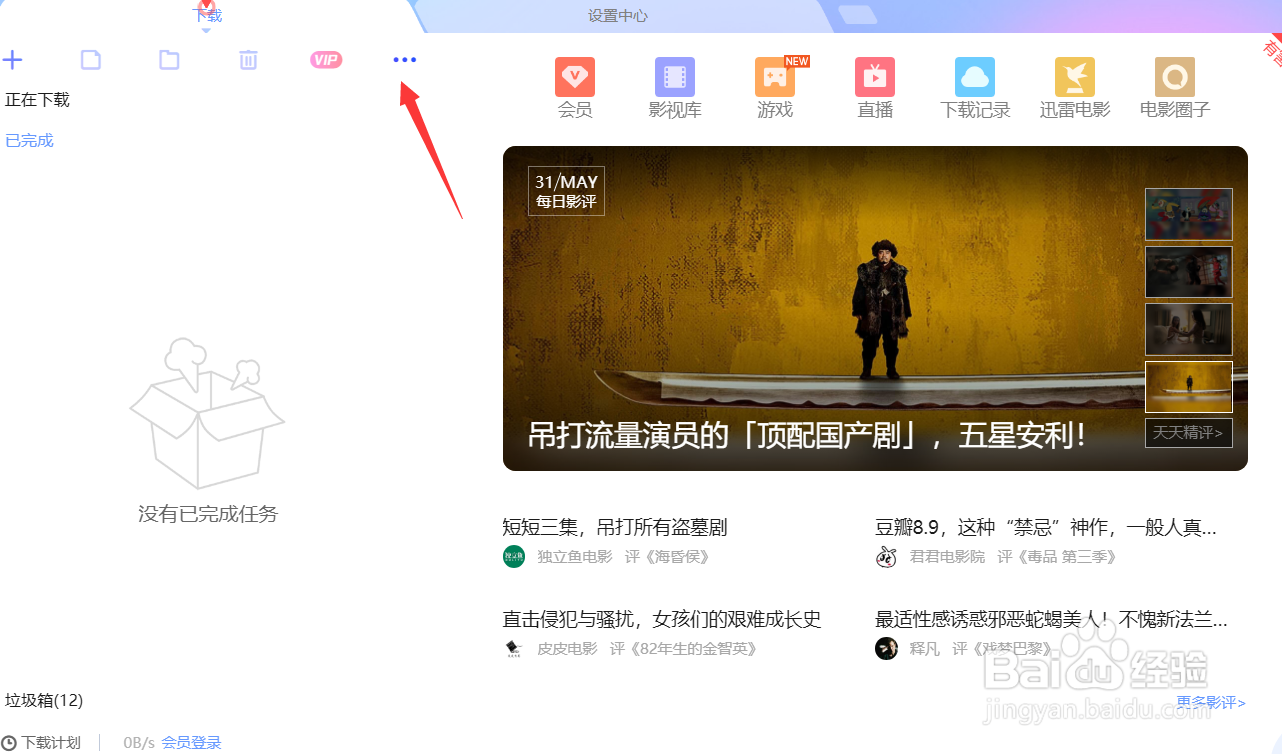Click the document icon in the download toolbar

tap(91, 60)
